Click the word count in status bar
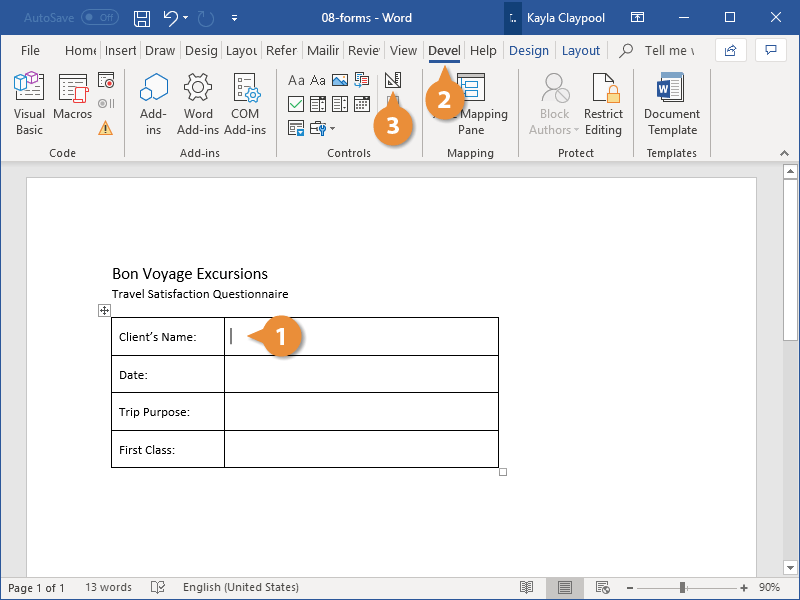The width and height of the screenshot is (800, 600). click(108, 587)
